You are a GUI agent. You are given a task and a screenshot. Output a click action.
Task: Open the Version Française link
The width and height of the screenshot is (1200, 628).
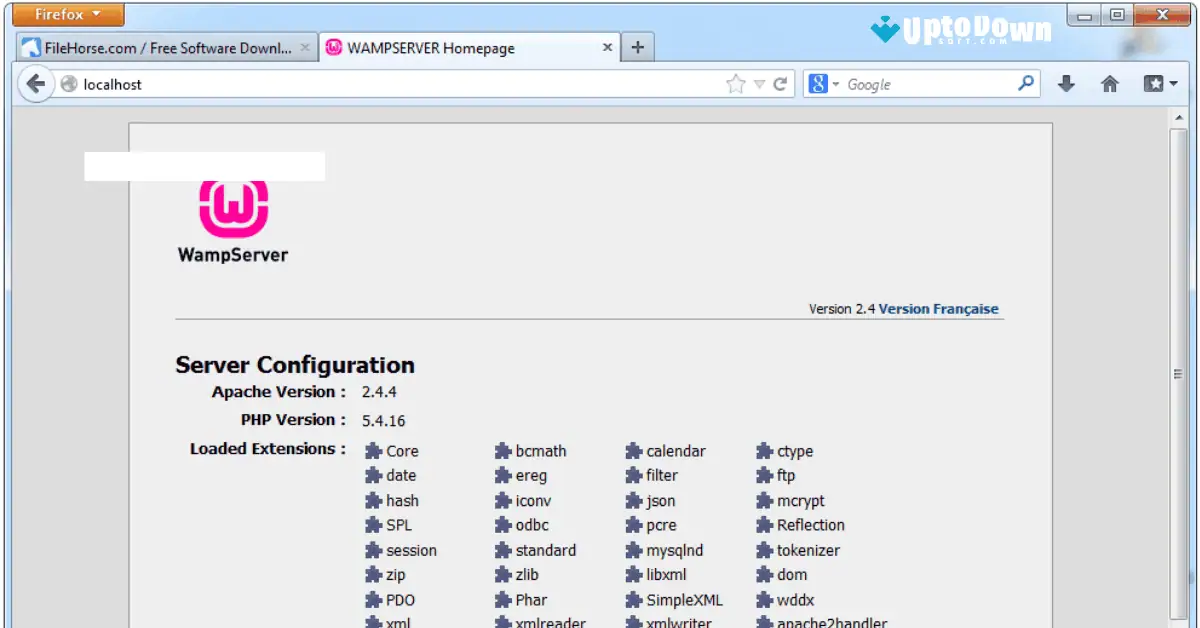[x=939, y=309]
